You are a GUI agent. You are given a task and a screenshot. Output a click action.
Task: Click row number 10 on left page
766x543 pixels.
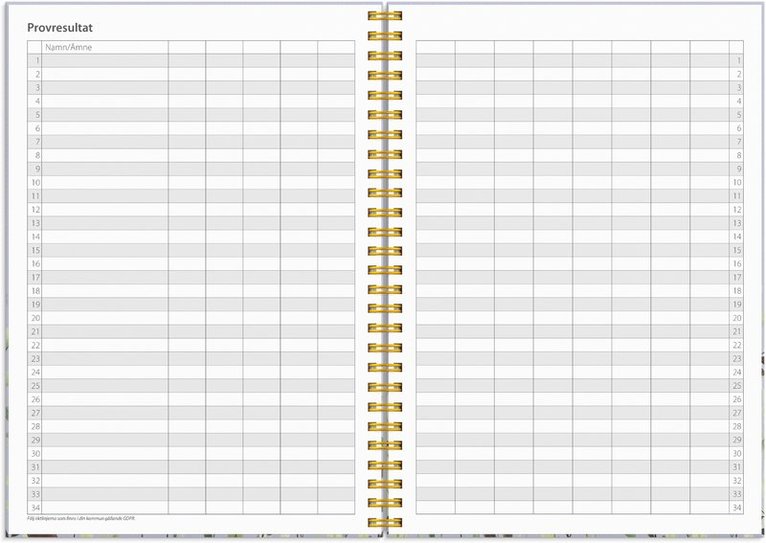[x=35, y=183]
